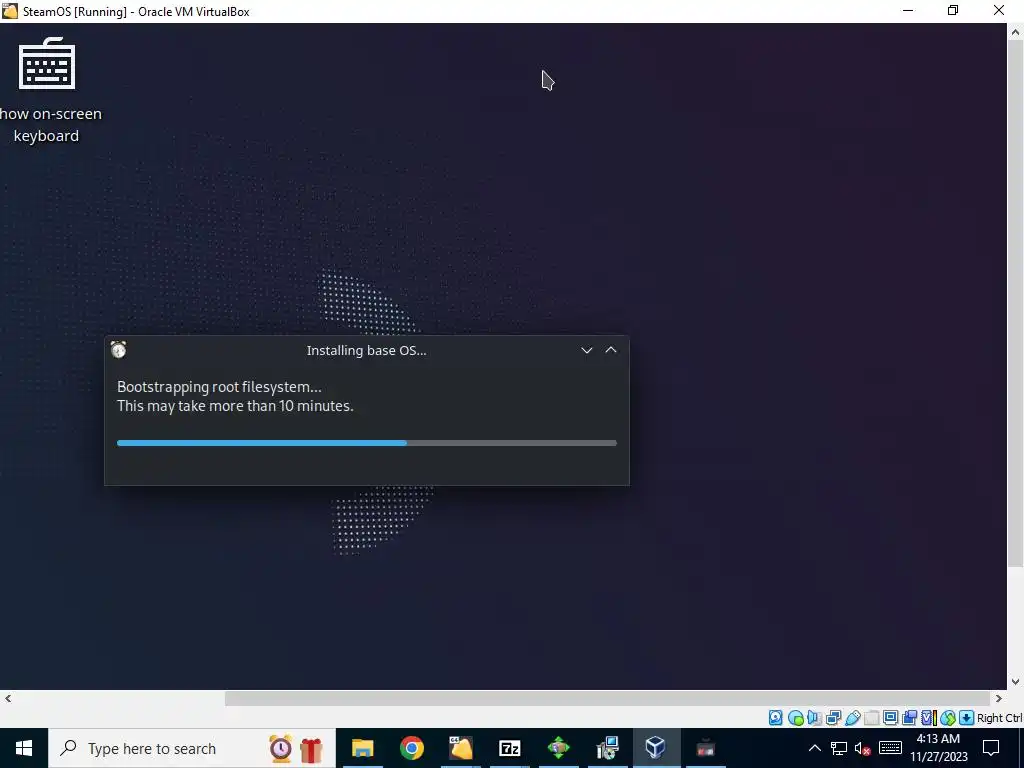Open the green arrows app in taskbar
This screenshot has width=1024, height=768.
[558, 748]
